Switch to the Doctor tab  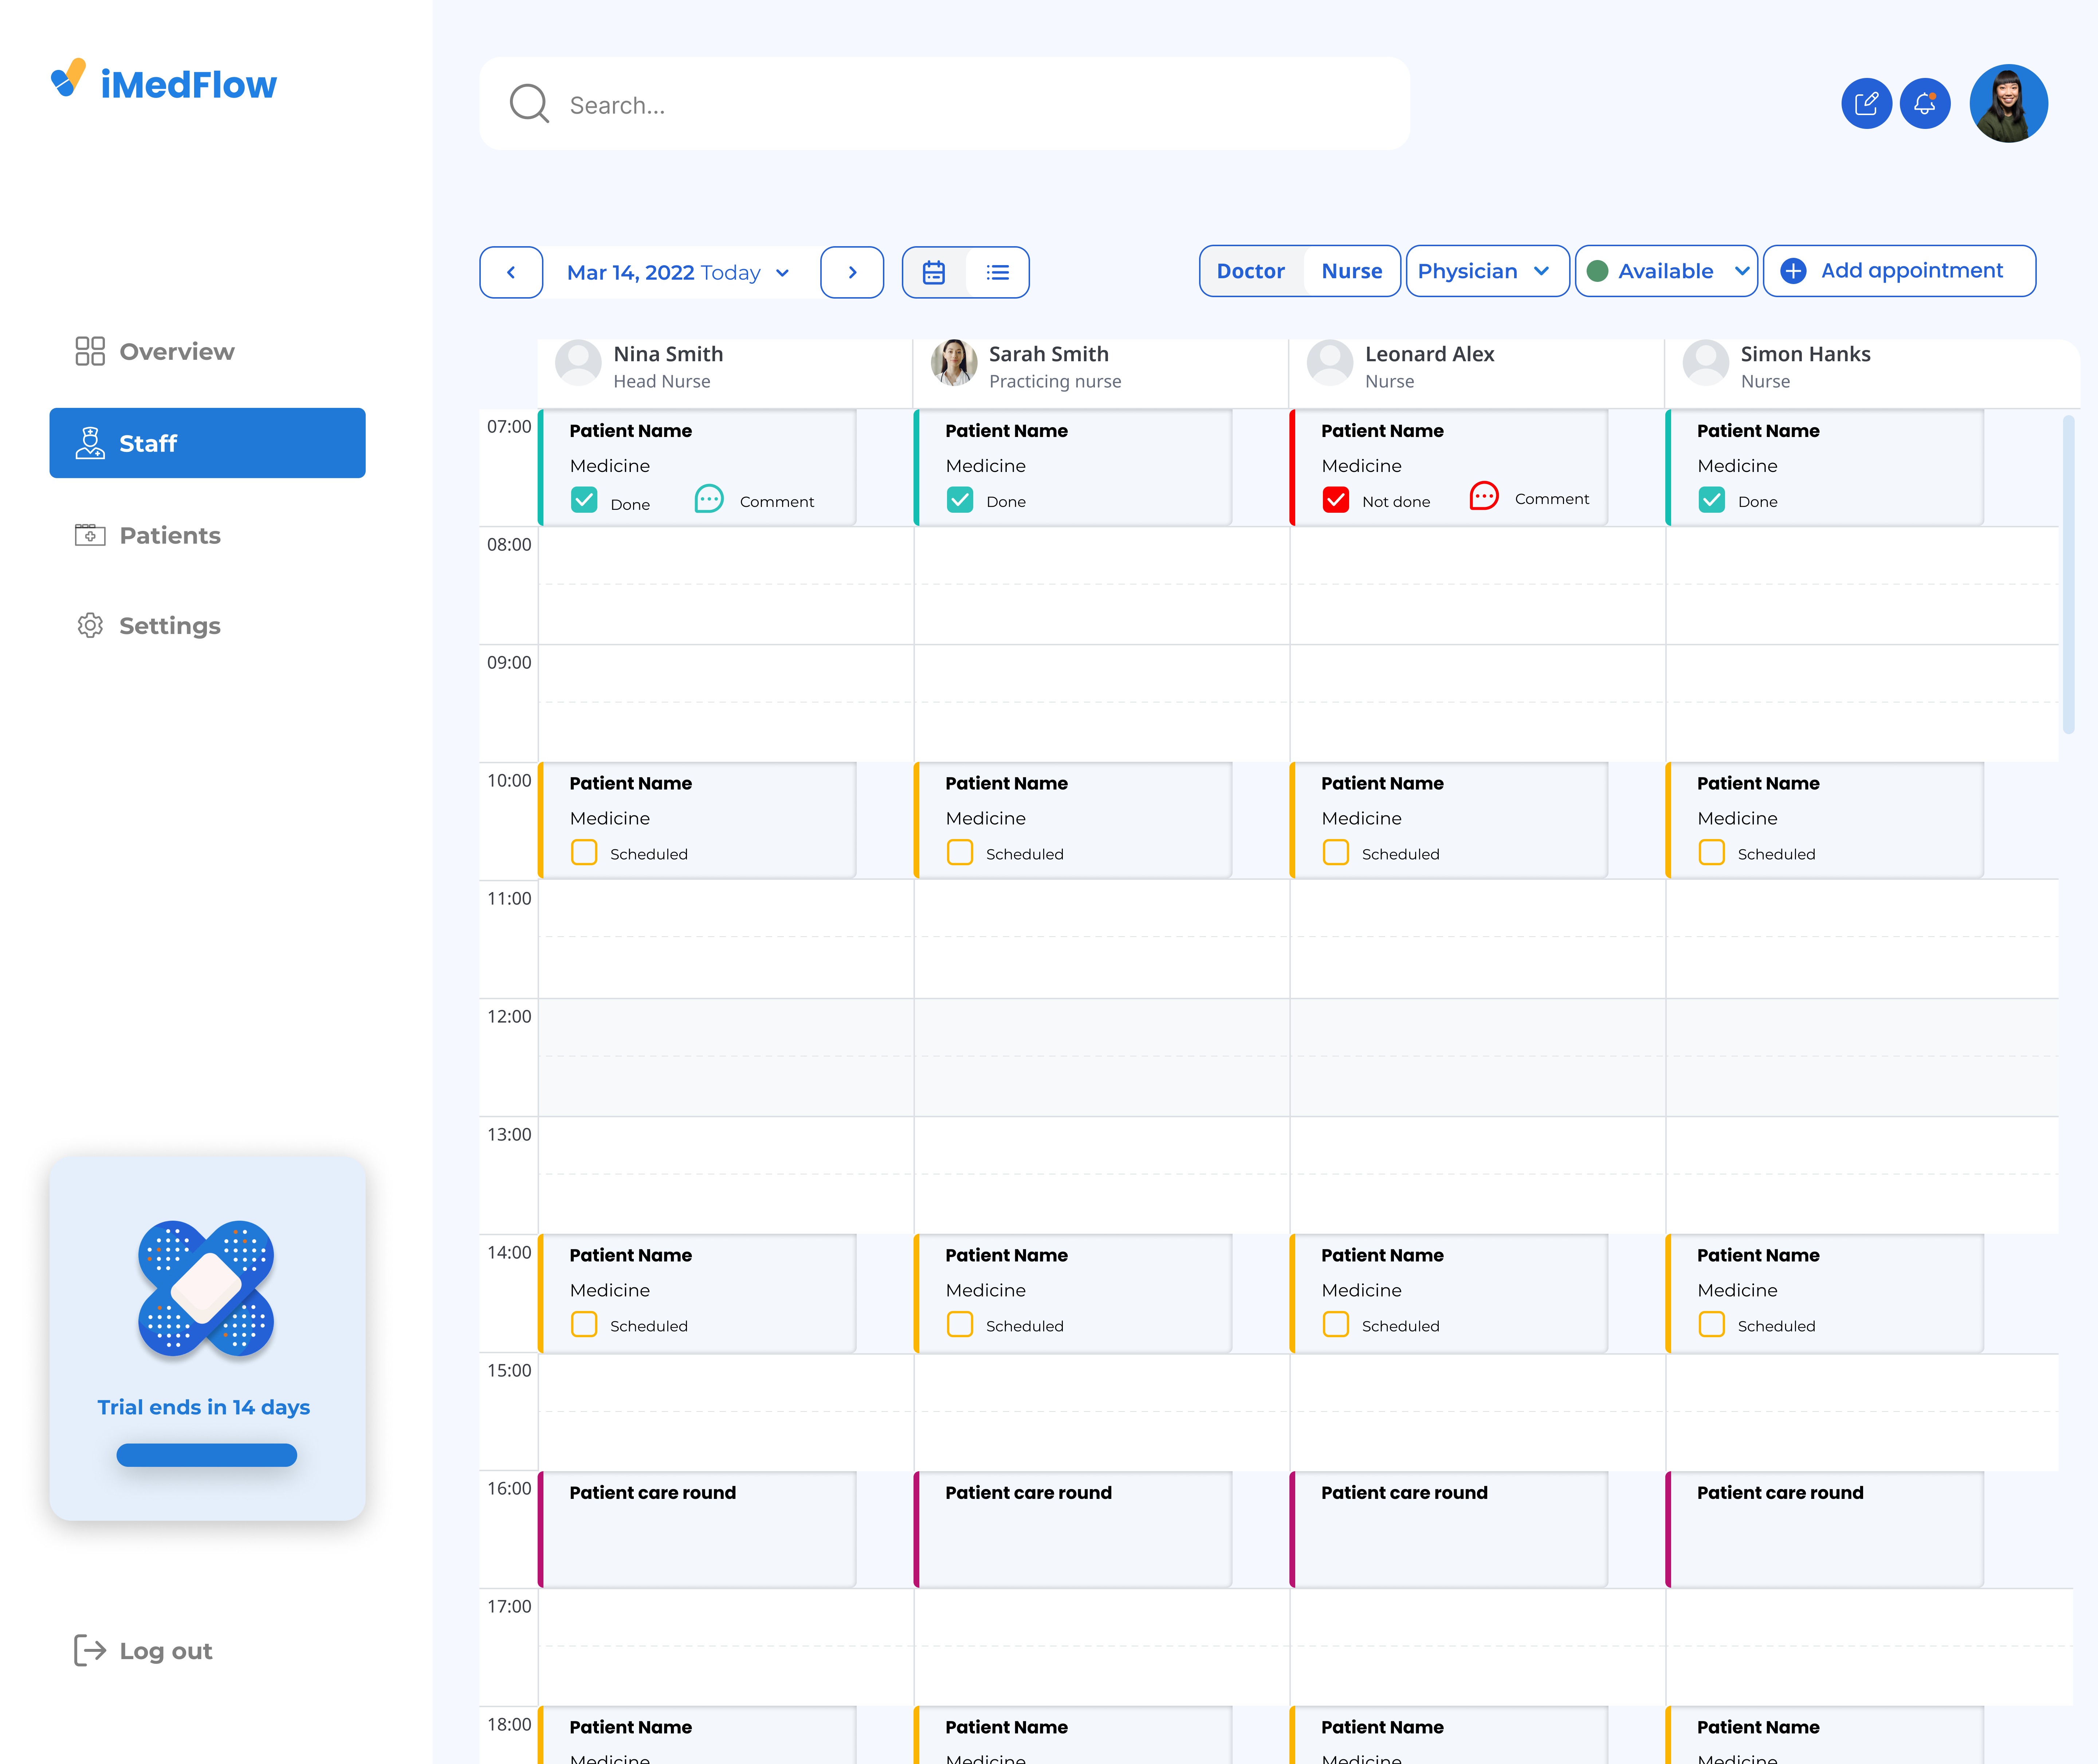1251,271
